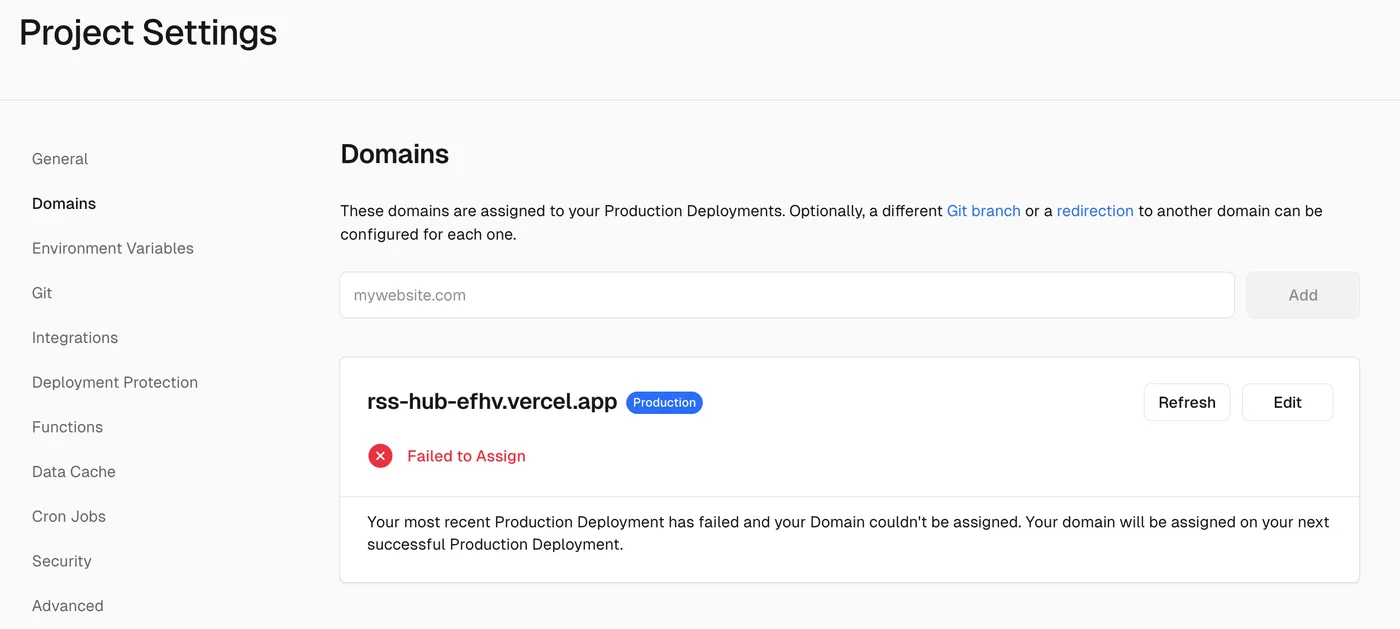The height and width of the screenshot is (629, 1400).
Task: Navigate to Integrations settings
Action: 75,338
